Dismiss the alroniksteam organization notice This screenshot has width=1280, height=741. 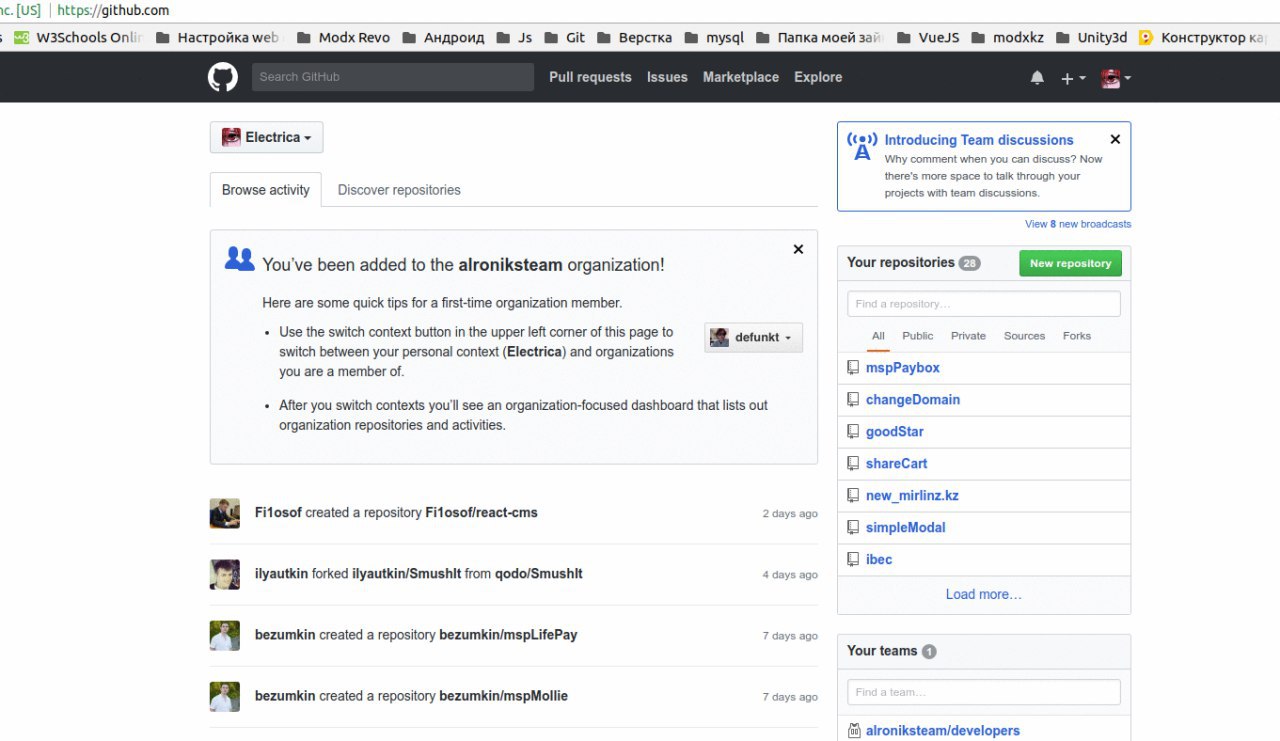(798, 249)
